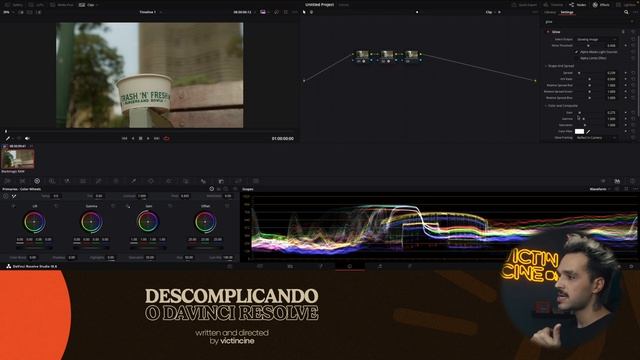Toggle Alpha Masks Light Sources checkbox
This screenshot has height=360, width=640.
(577, 52)
